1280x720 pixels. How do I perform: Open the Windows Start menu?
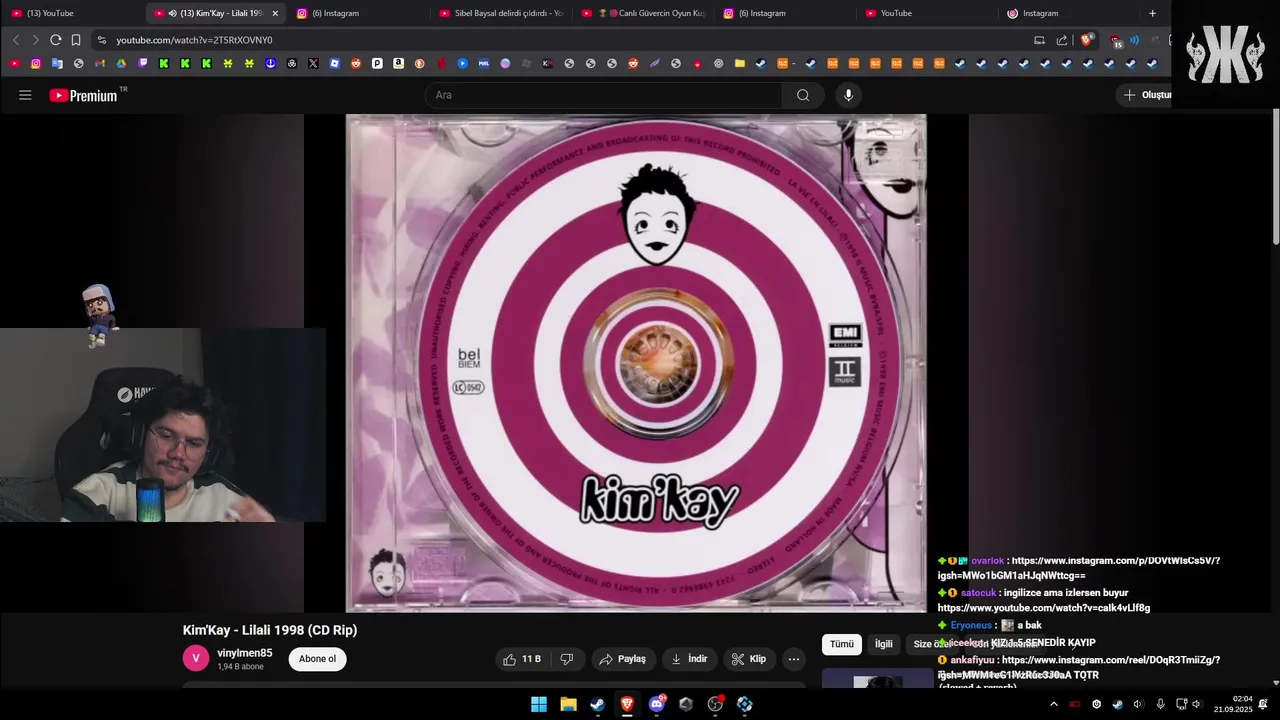tap(539, 704)
